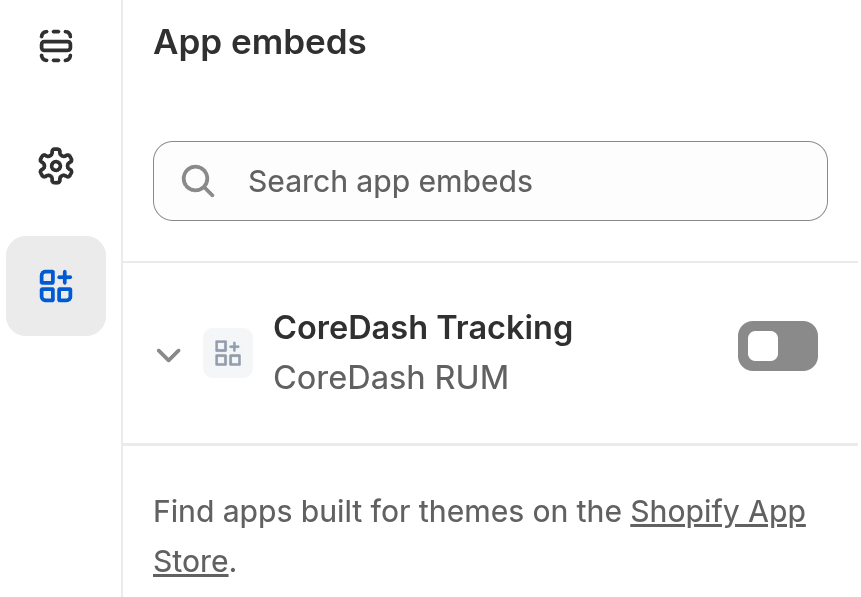The height and width of the screenshot is (597, 861).
Task: Open the Sections panel from the sidebar
Action: pos(56,46)
